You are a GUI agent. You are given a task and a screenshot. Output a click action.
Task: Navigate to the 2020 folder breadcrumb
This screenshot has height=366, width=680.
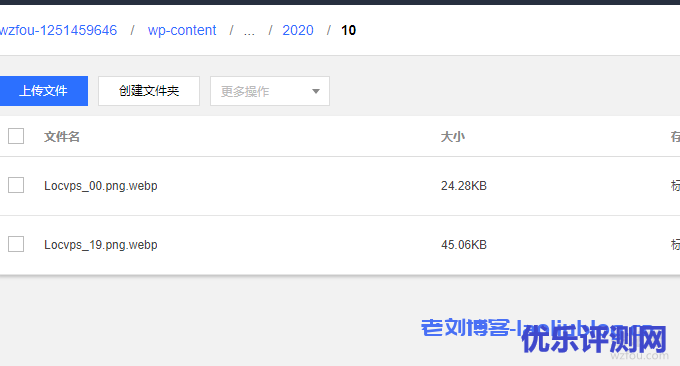click(x=298, y=30)
